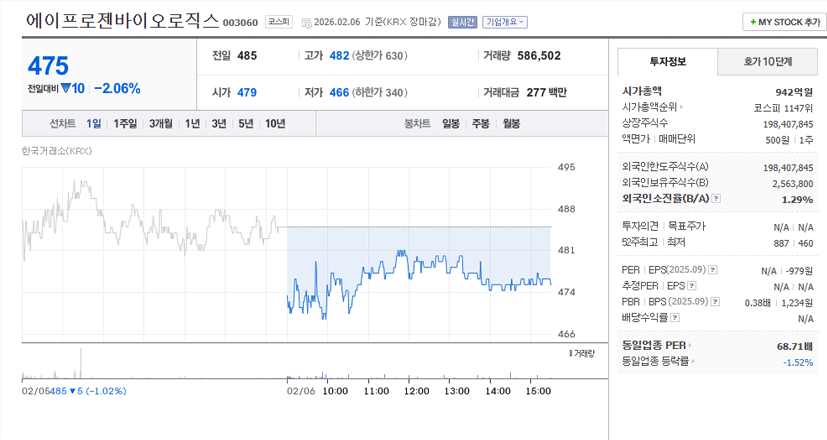Click help icon next to 배당수익률
Viewport: 827px width, 440px height.
tap(675, 318)
